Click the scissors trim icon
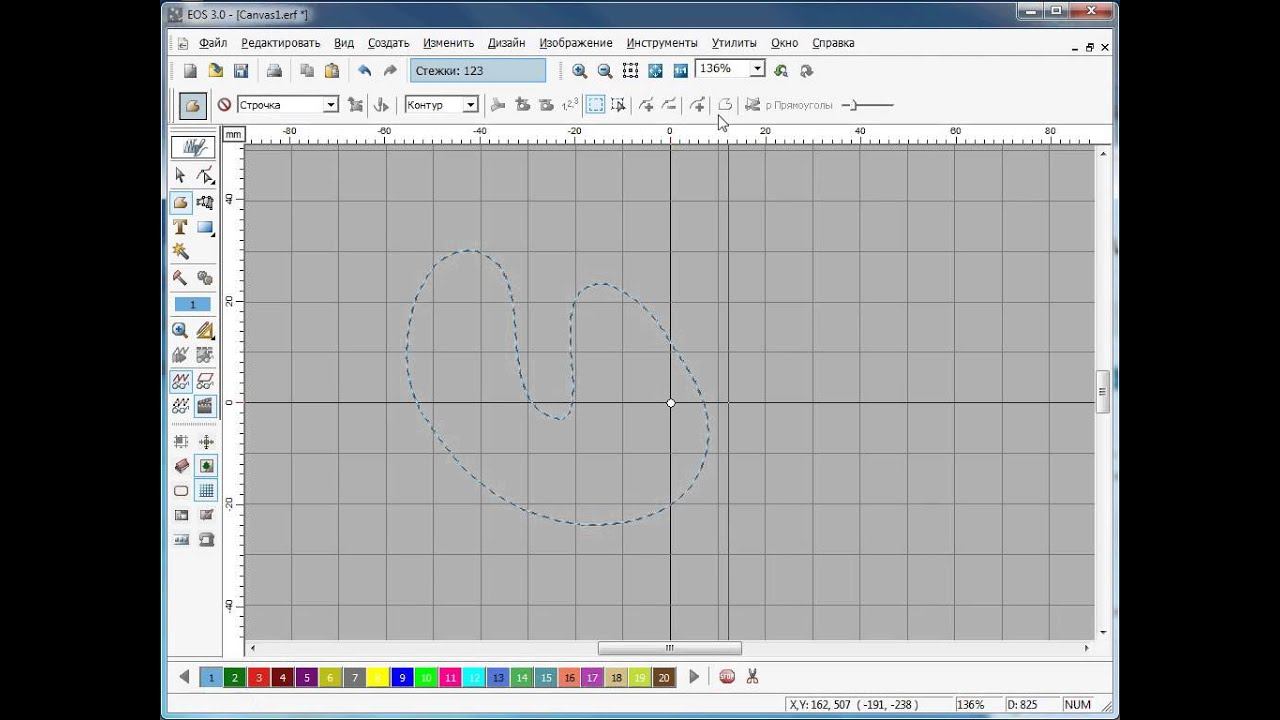 click(x=752, y=677)
